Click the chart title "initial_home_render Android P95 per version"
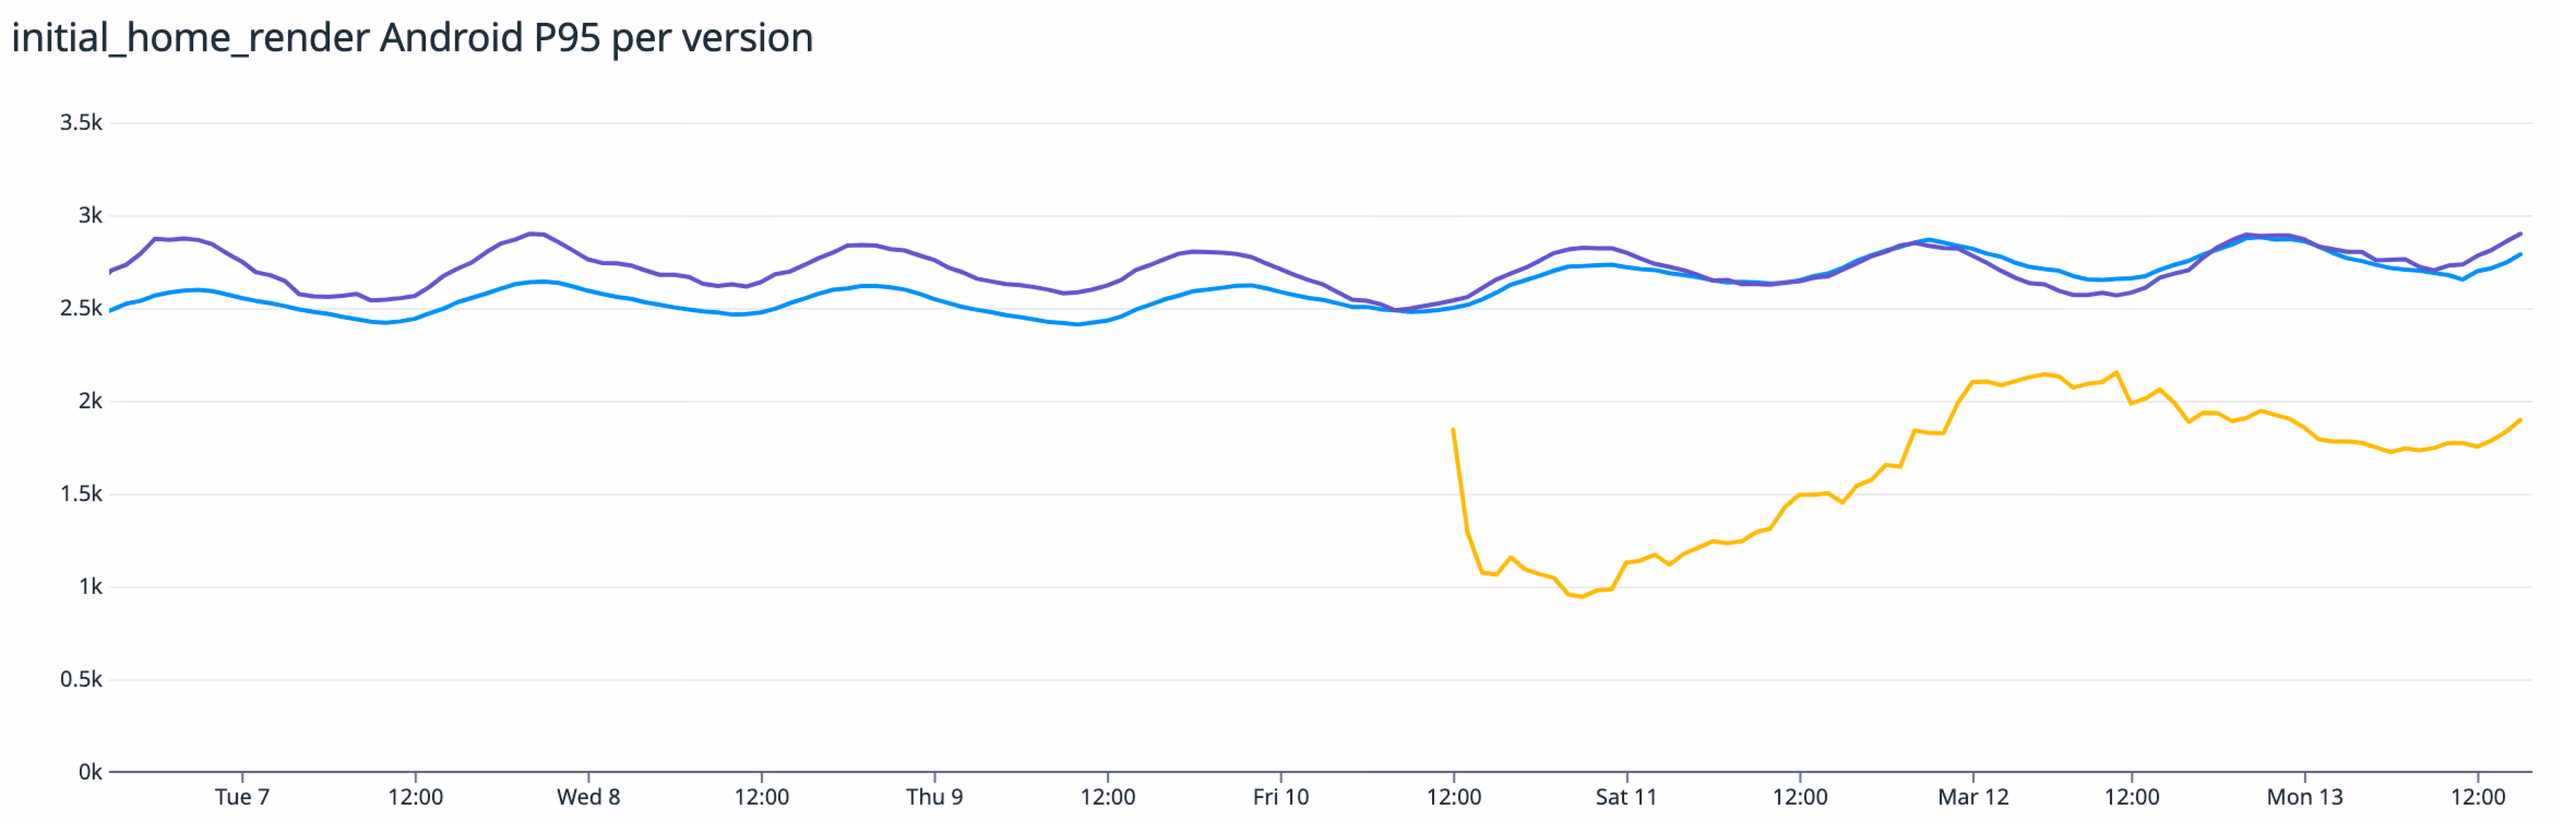Screen dimensions: 2576x822 pos(412,39)
